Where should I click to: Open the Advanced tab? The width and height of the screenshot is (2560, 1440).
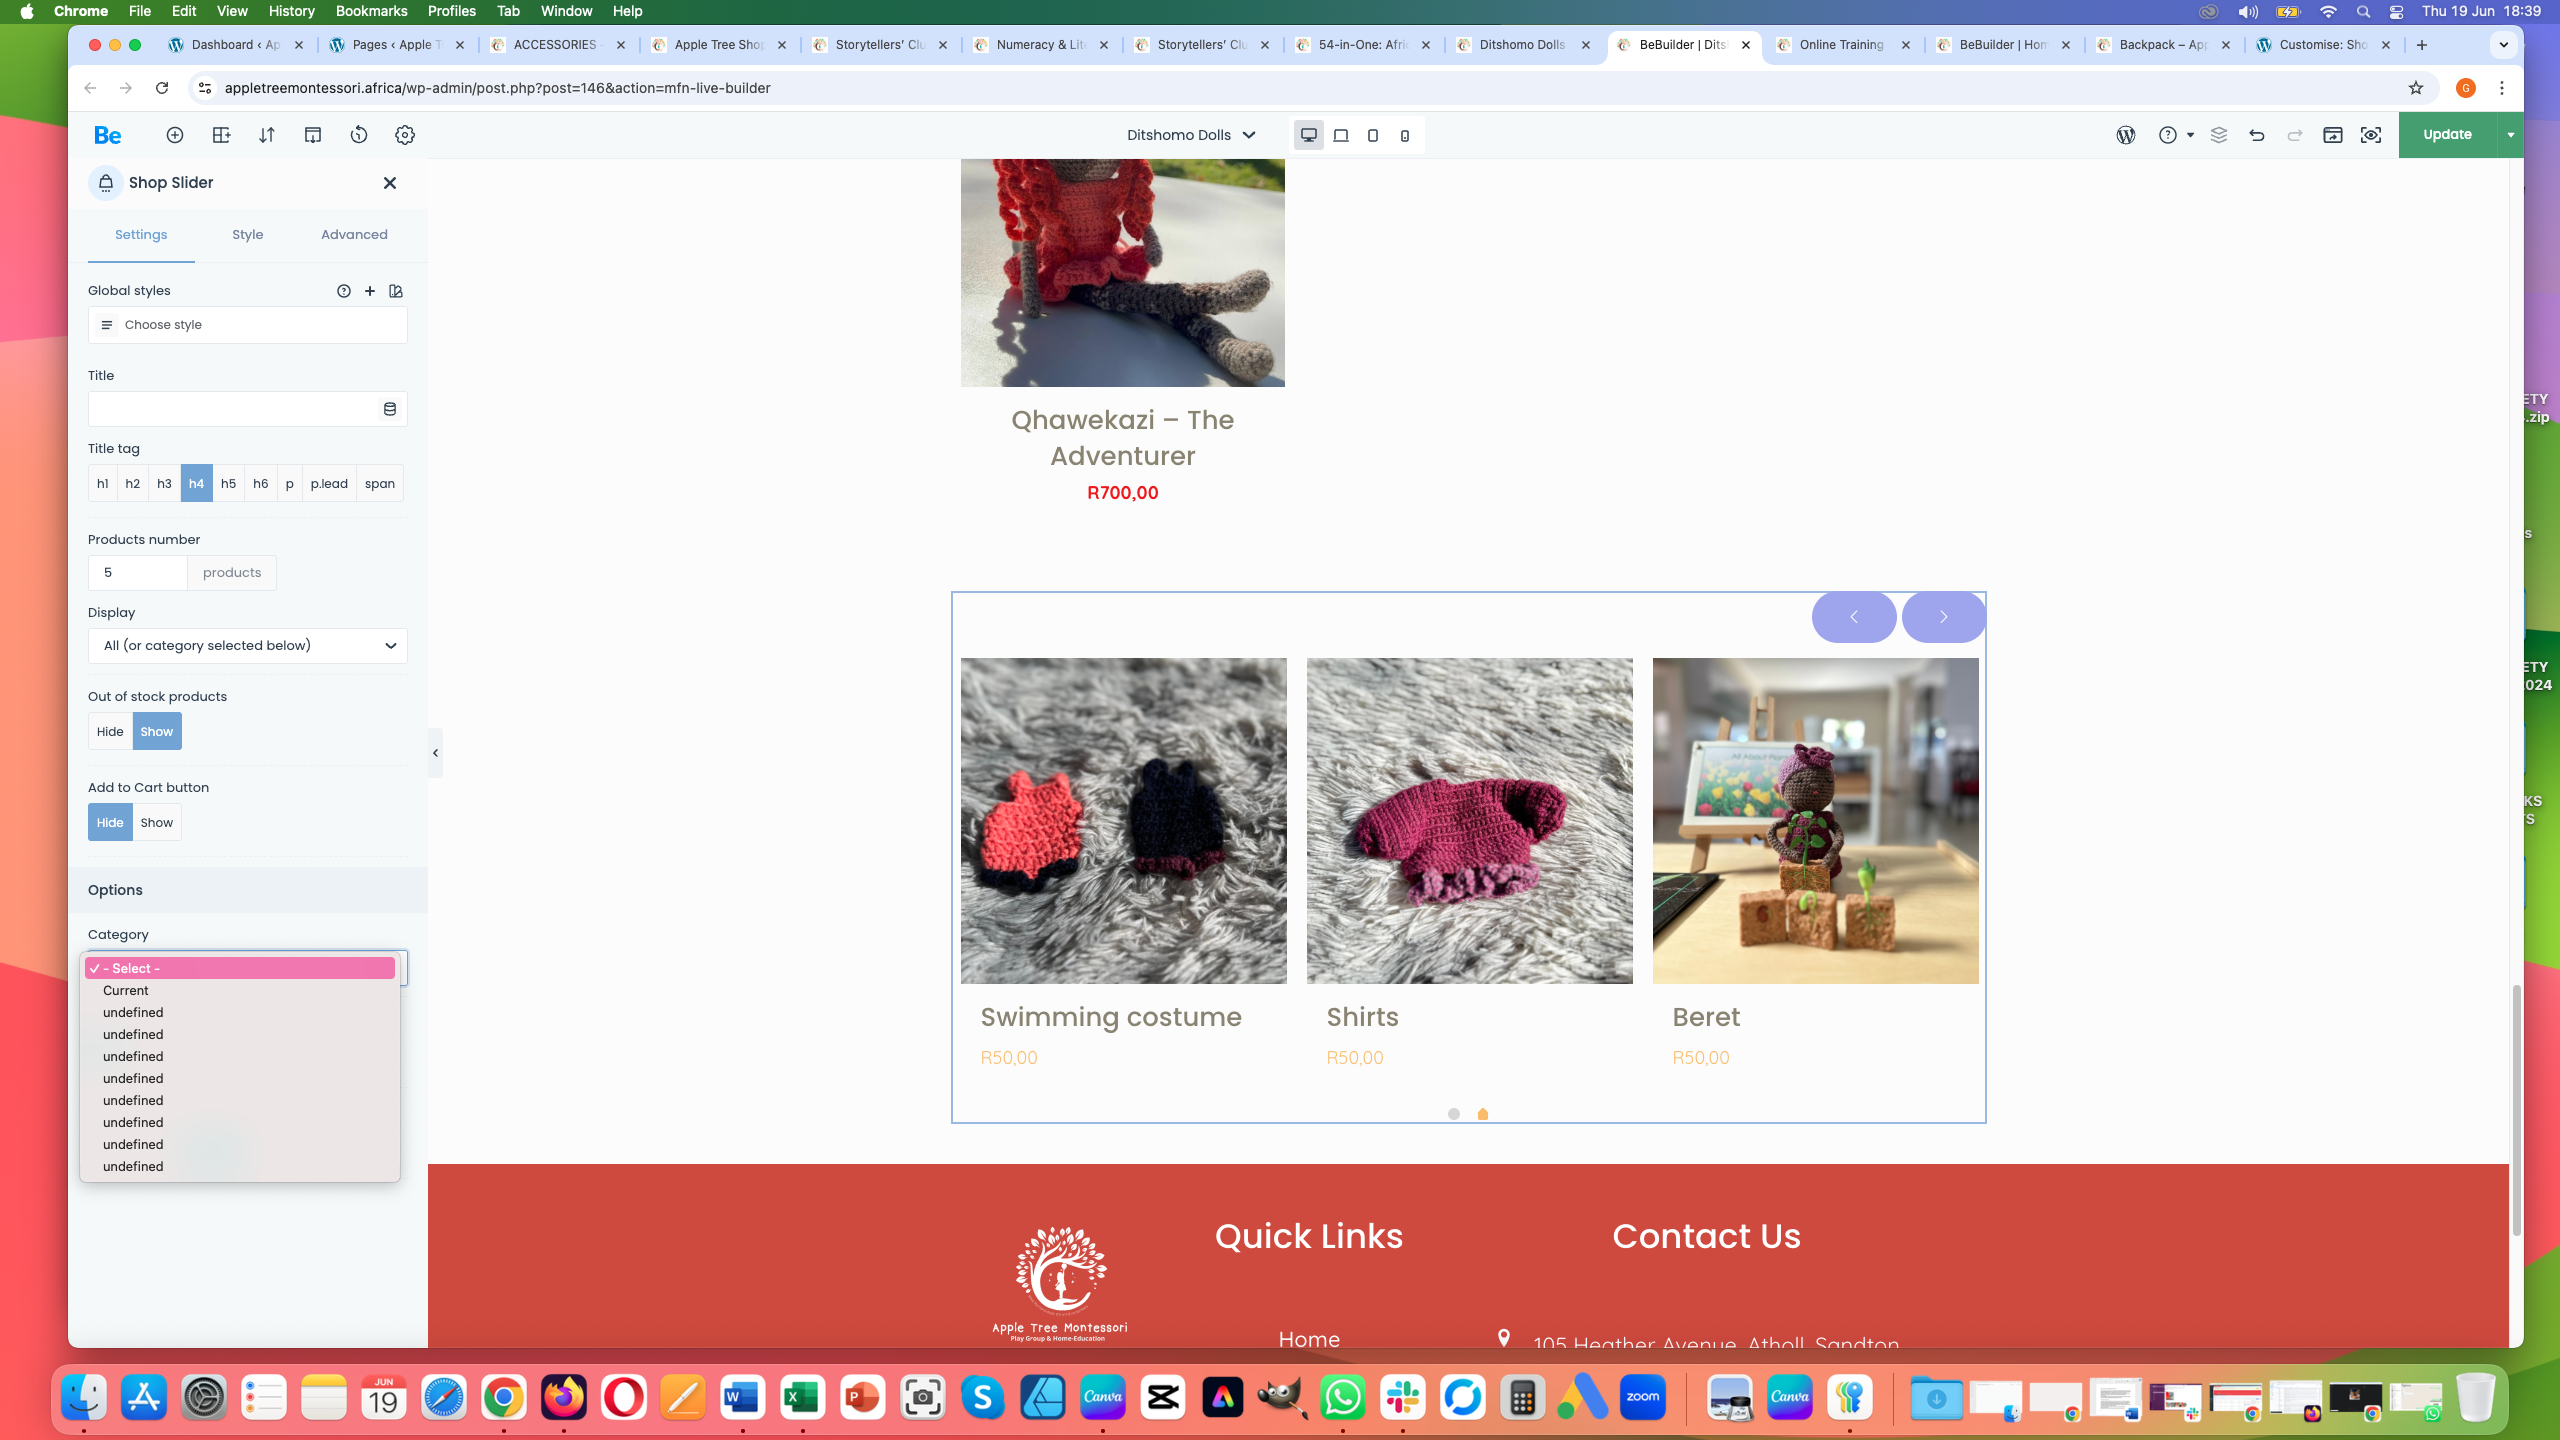(354, 234)
